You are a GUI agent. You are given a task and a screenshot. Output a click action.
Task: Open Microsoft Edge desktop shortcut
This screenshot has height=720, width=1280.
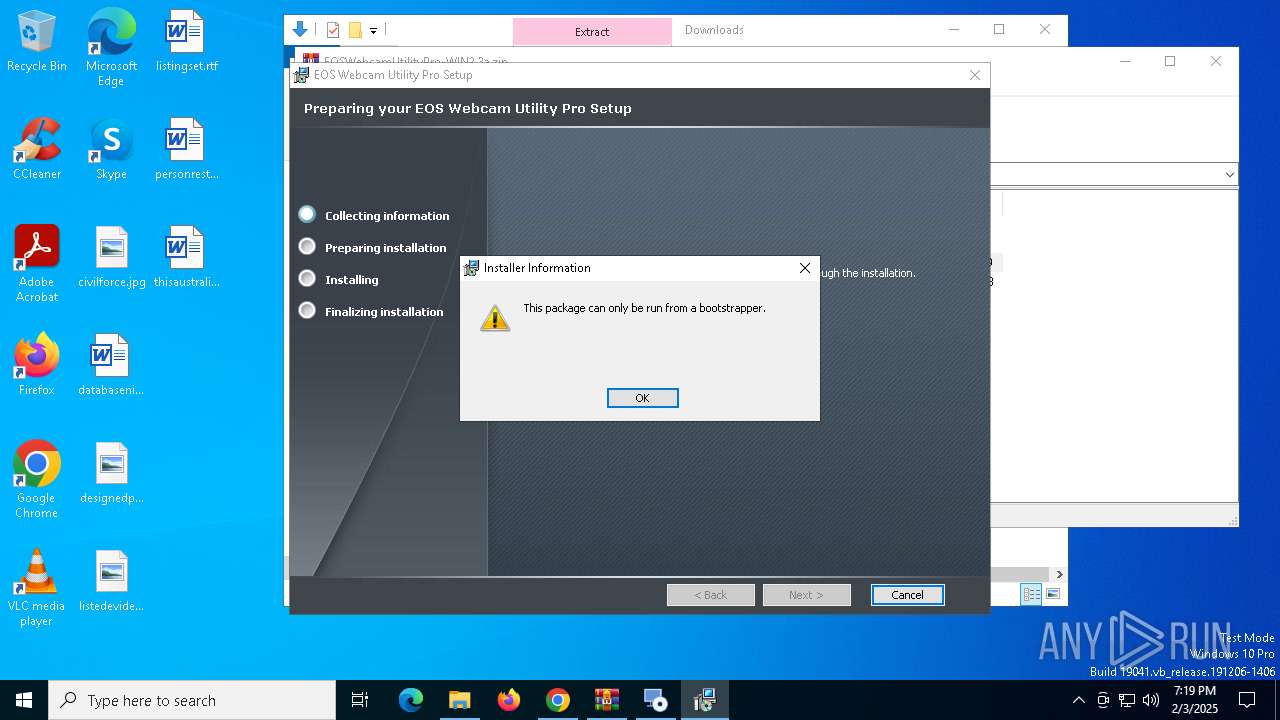tap(111, 48)
